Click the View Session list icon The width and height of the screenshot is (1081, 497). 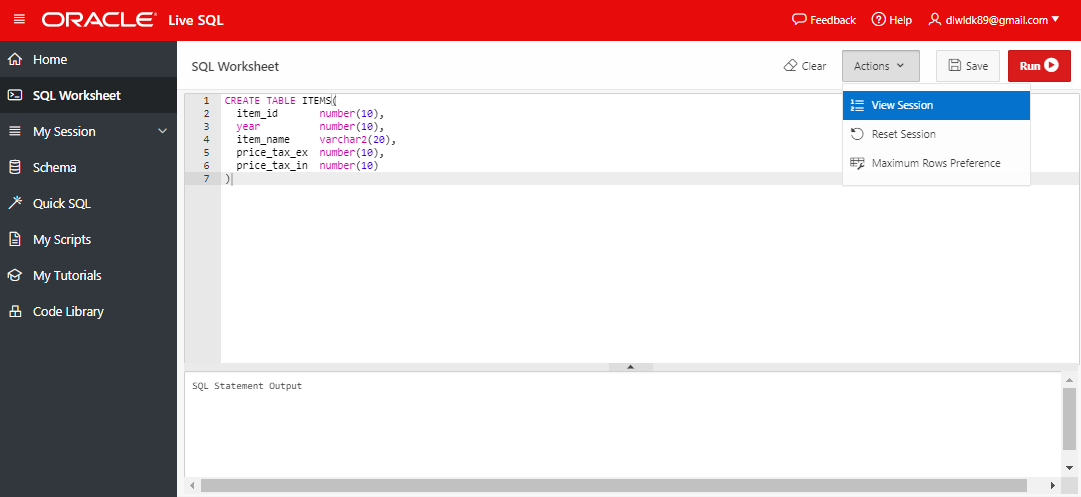tap(858, 105)
